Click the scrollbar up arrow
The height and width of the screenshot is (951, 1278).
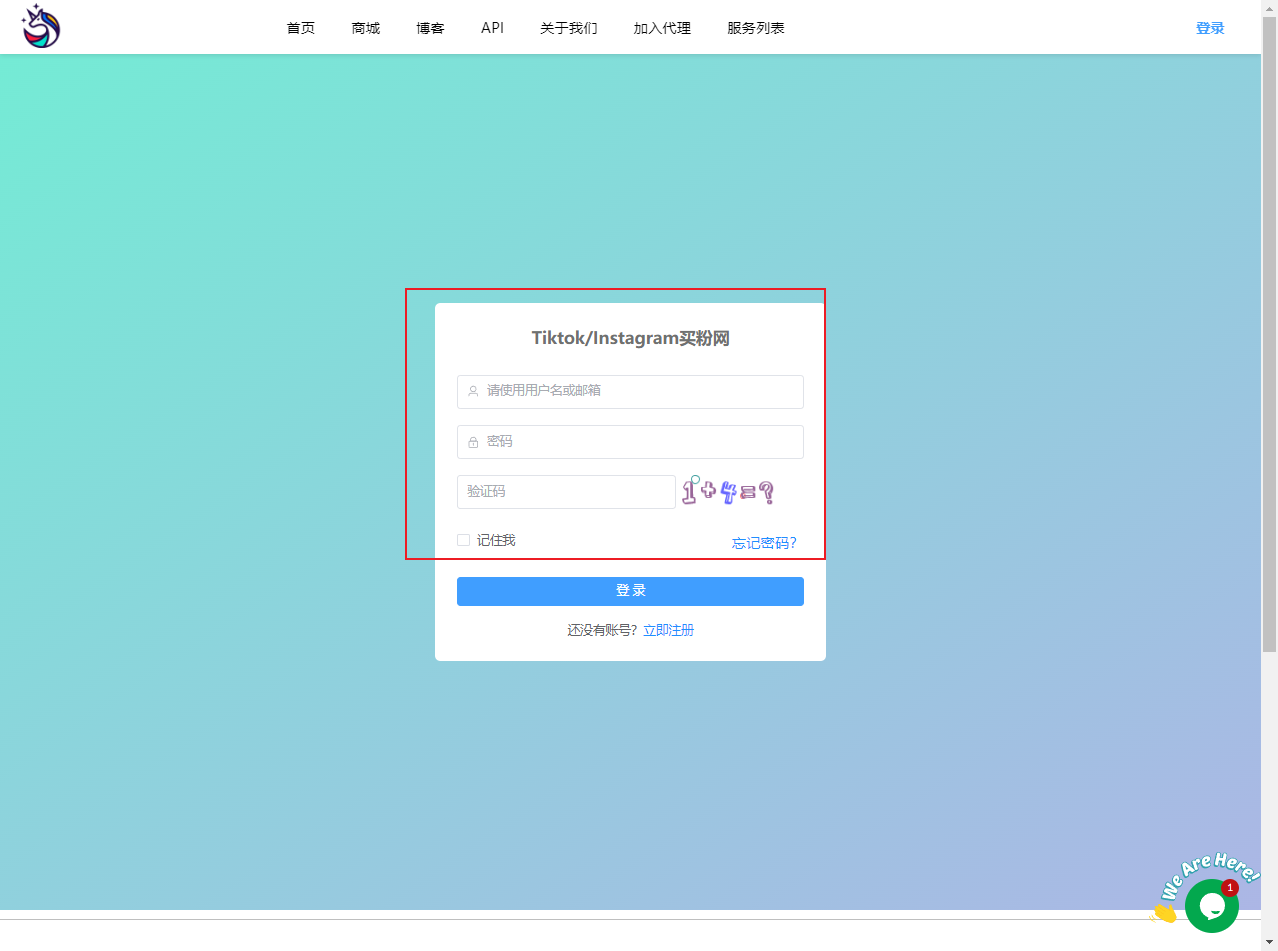(x=1269, y=8)
